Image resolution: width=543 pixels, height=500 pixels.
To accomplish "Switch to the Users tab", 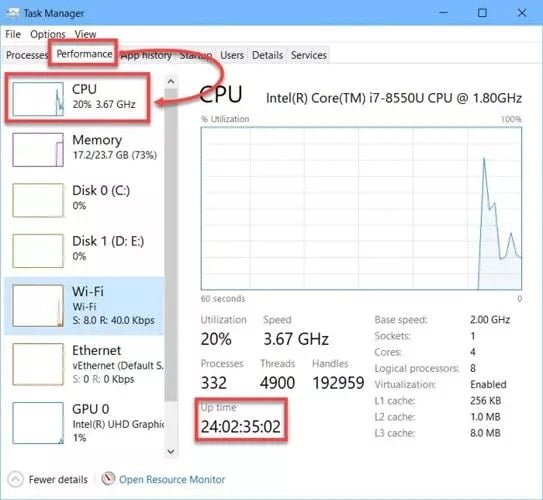I will pyautogui.click(x=232, y=55).
